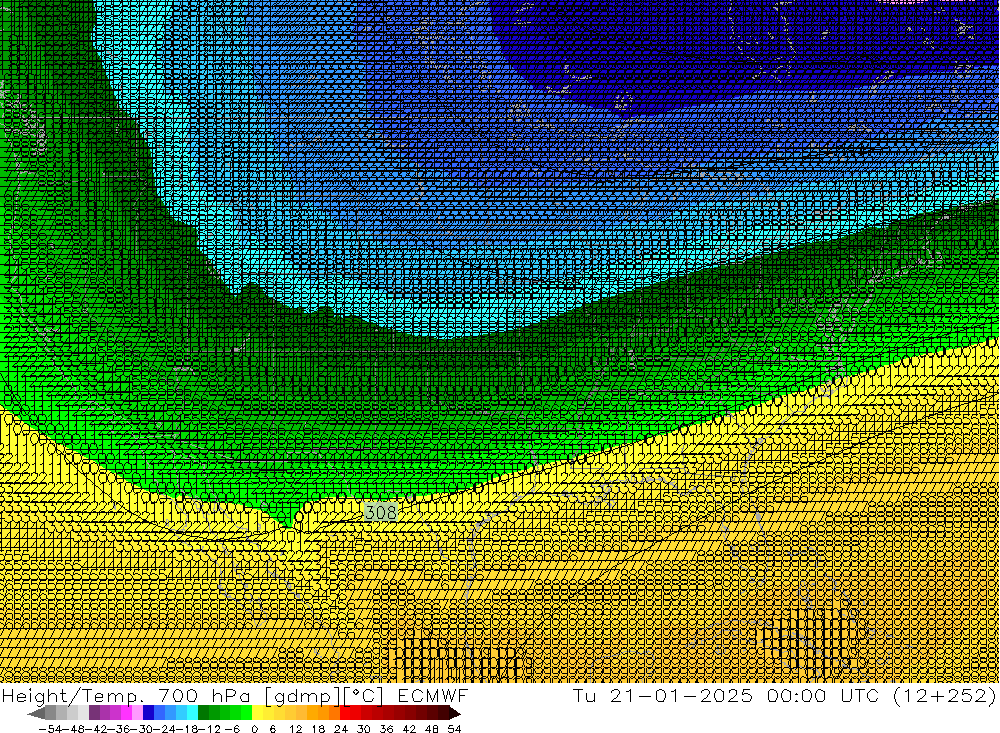Viewport: 1000px width, 733px height.
Task: Pick the dark blue swatch in legend
Action: click(149, 713)
